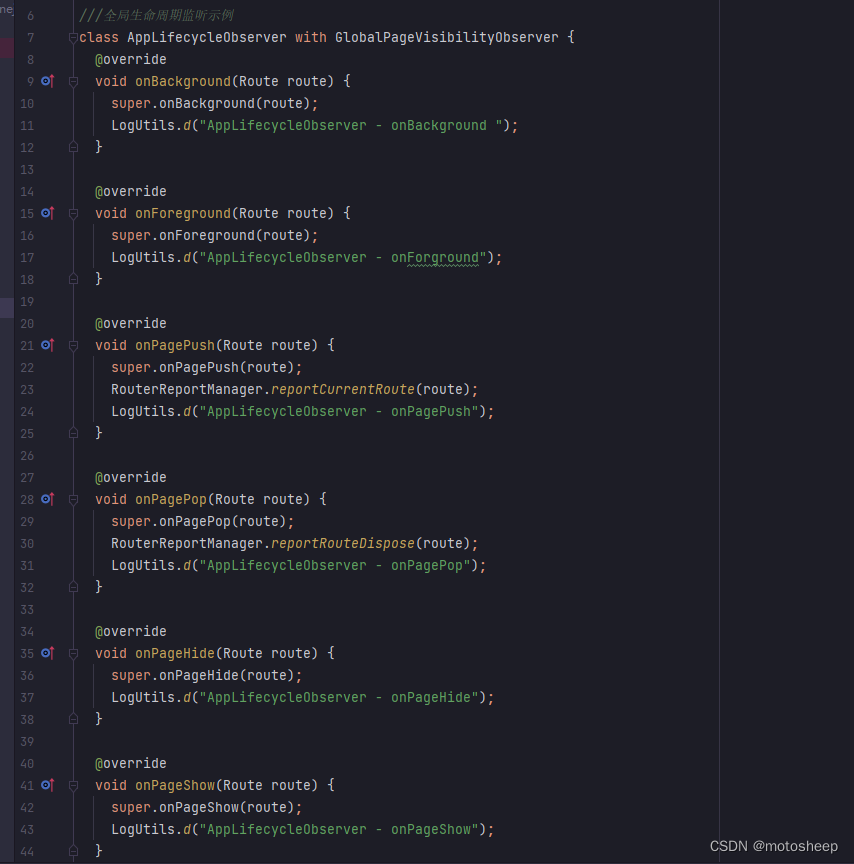The height and width of the screenshot is (864, 854).
Task: Click log string on line 11
Action: point(350,126)
